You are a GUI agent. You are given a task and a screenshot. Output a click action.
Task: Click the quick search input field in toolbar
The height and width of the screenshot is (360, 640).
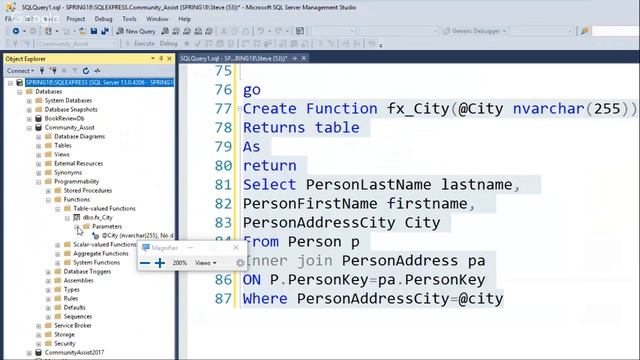click(x=616, y=31)
